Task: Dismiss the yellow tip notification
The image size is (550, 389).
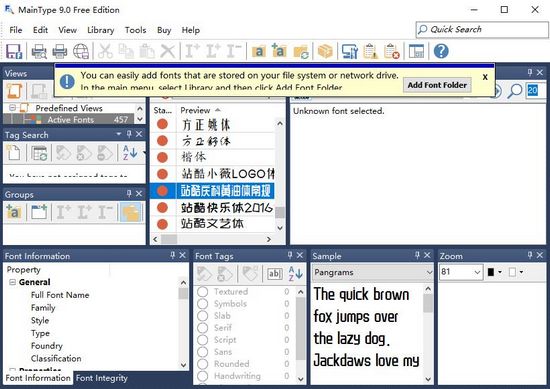Action: [x=485, y=77]
